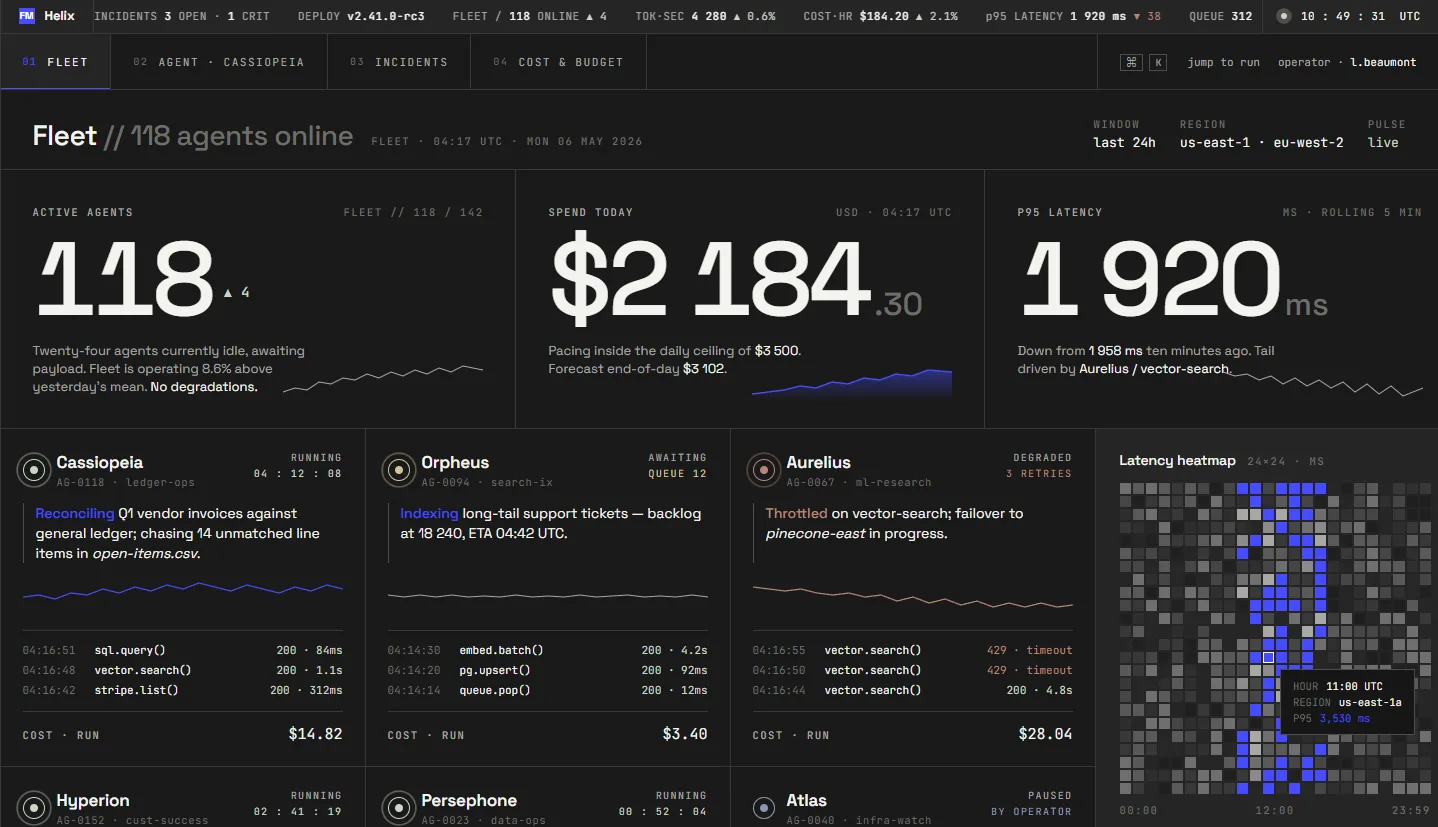Click Orpheus cost $3.40 value

point(685,734)
